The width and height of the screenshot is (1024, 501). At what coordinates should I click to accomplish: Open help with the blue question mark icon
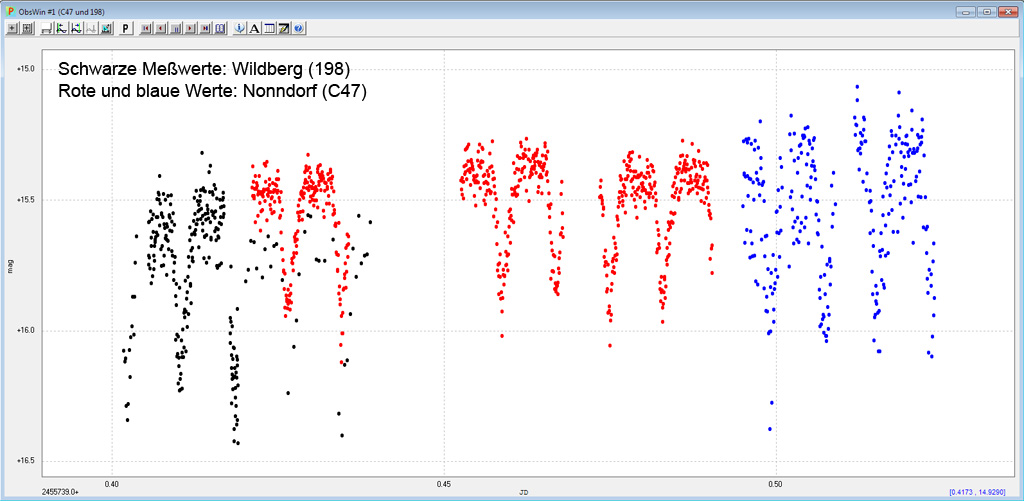click(x=298, y=28)
